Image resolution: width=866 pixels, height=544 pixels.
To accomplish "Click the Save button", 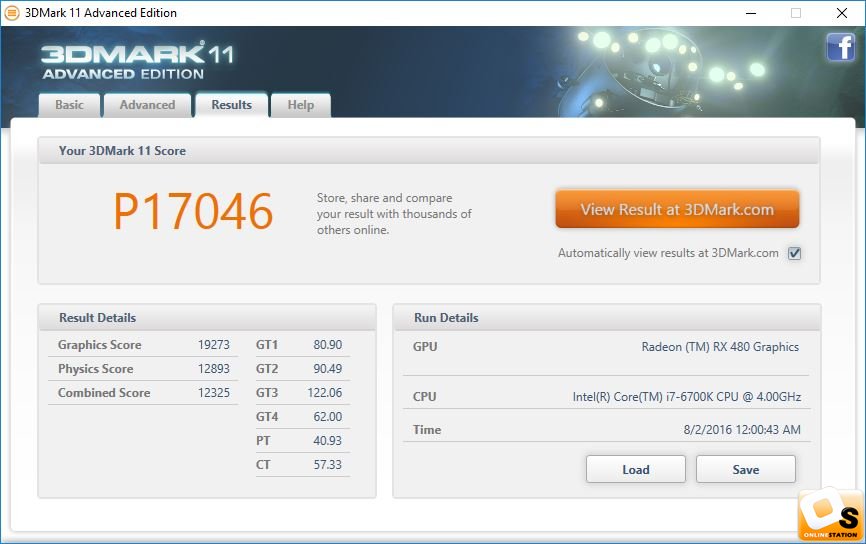I will point(746,469).
